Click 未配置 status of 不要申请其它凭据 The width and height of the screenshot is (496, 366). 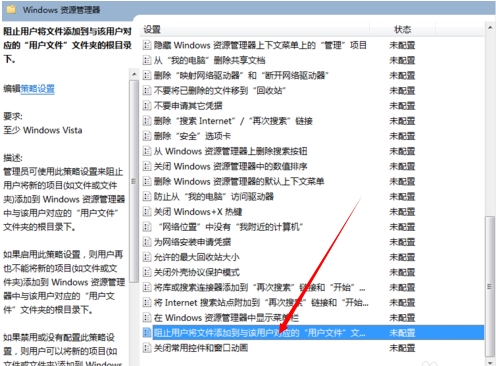pyautogui.click(x=402, y=106)
